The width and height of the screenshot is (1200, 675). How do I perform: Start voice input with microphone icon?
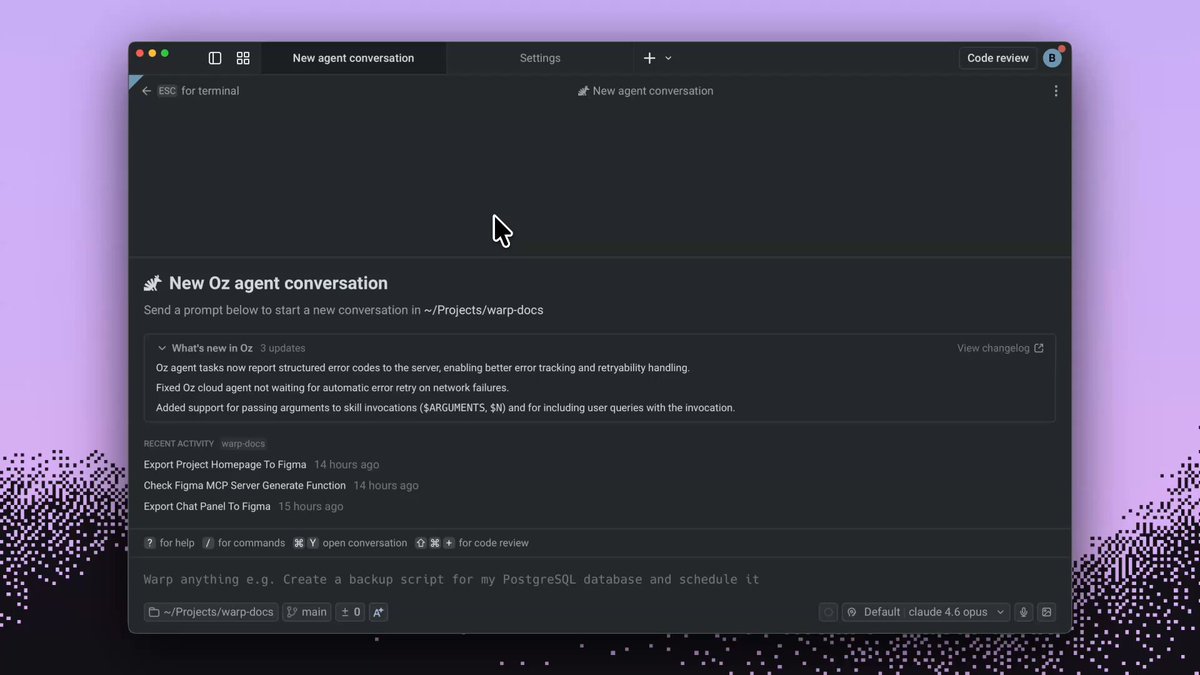1023,612
